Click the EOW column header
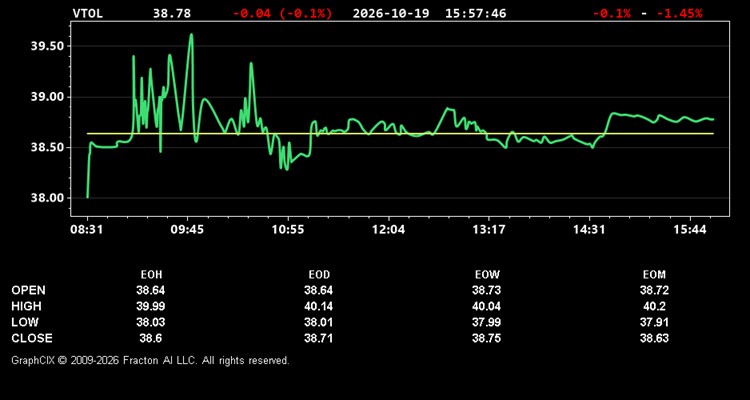The image size is (750, 400). point(487,275)
